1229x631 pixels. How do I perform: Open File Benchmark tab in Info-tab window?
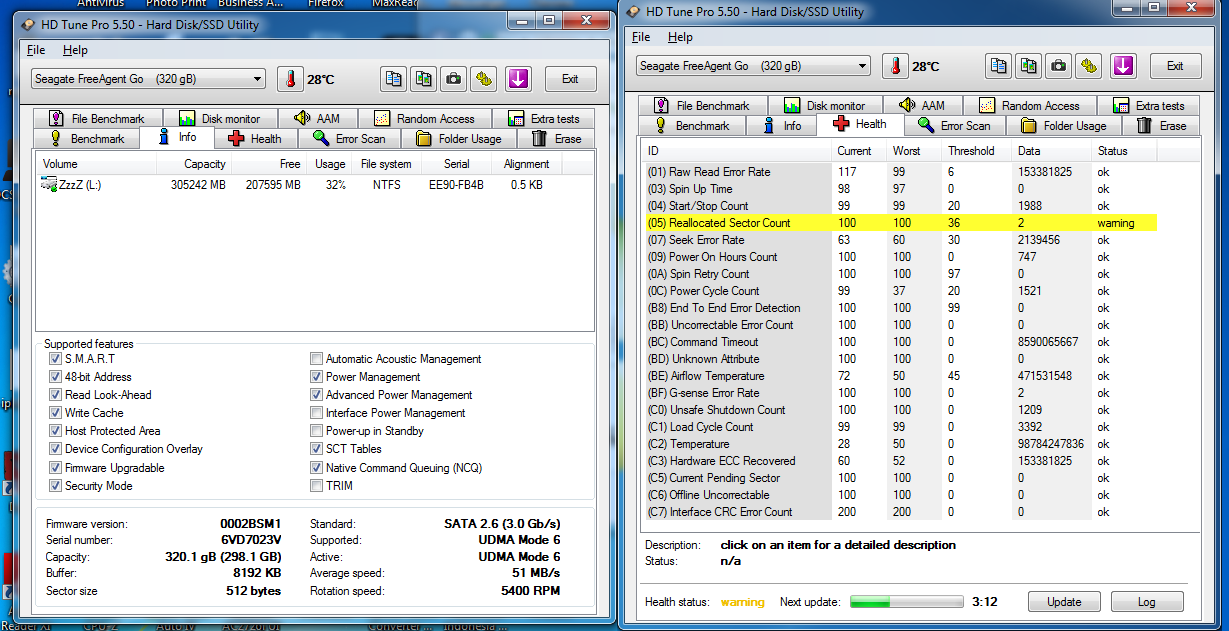97,118
